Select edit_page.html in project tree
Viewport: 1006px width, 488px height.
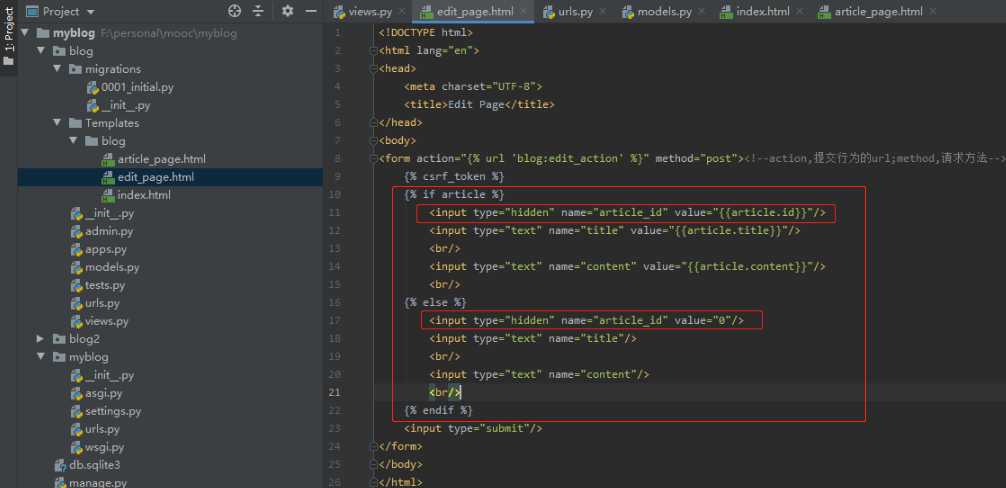click(x=156, y=177)
